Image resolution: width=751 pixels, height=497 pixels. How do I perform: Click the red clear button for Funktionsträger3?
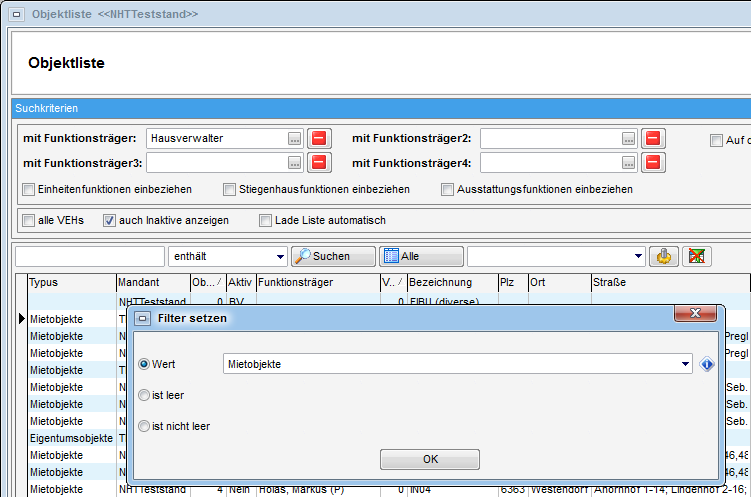(319, 162)
